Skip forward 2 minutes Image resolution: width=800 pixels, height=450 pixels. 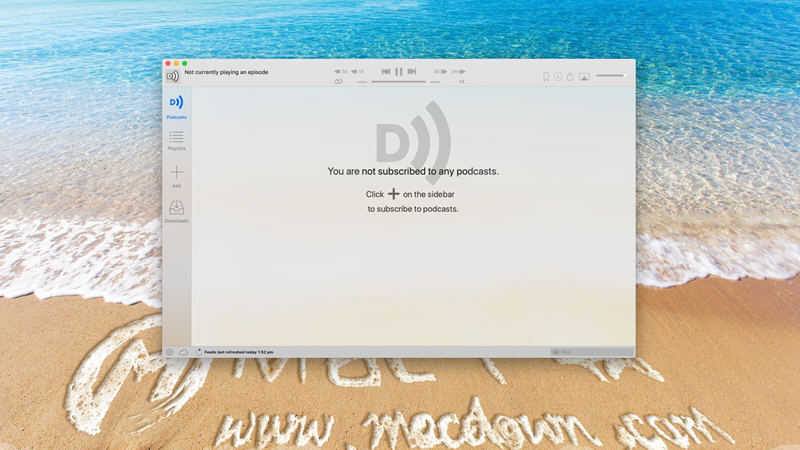458,72
